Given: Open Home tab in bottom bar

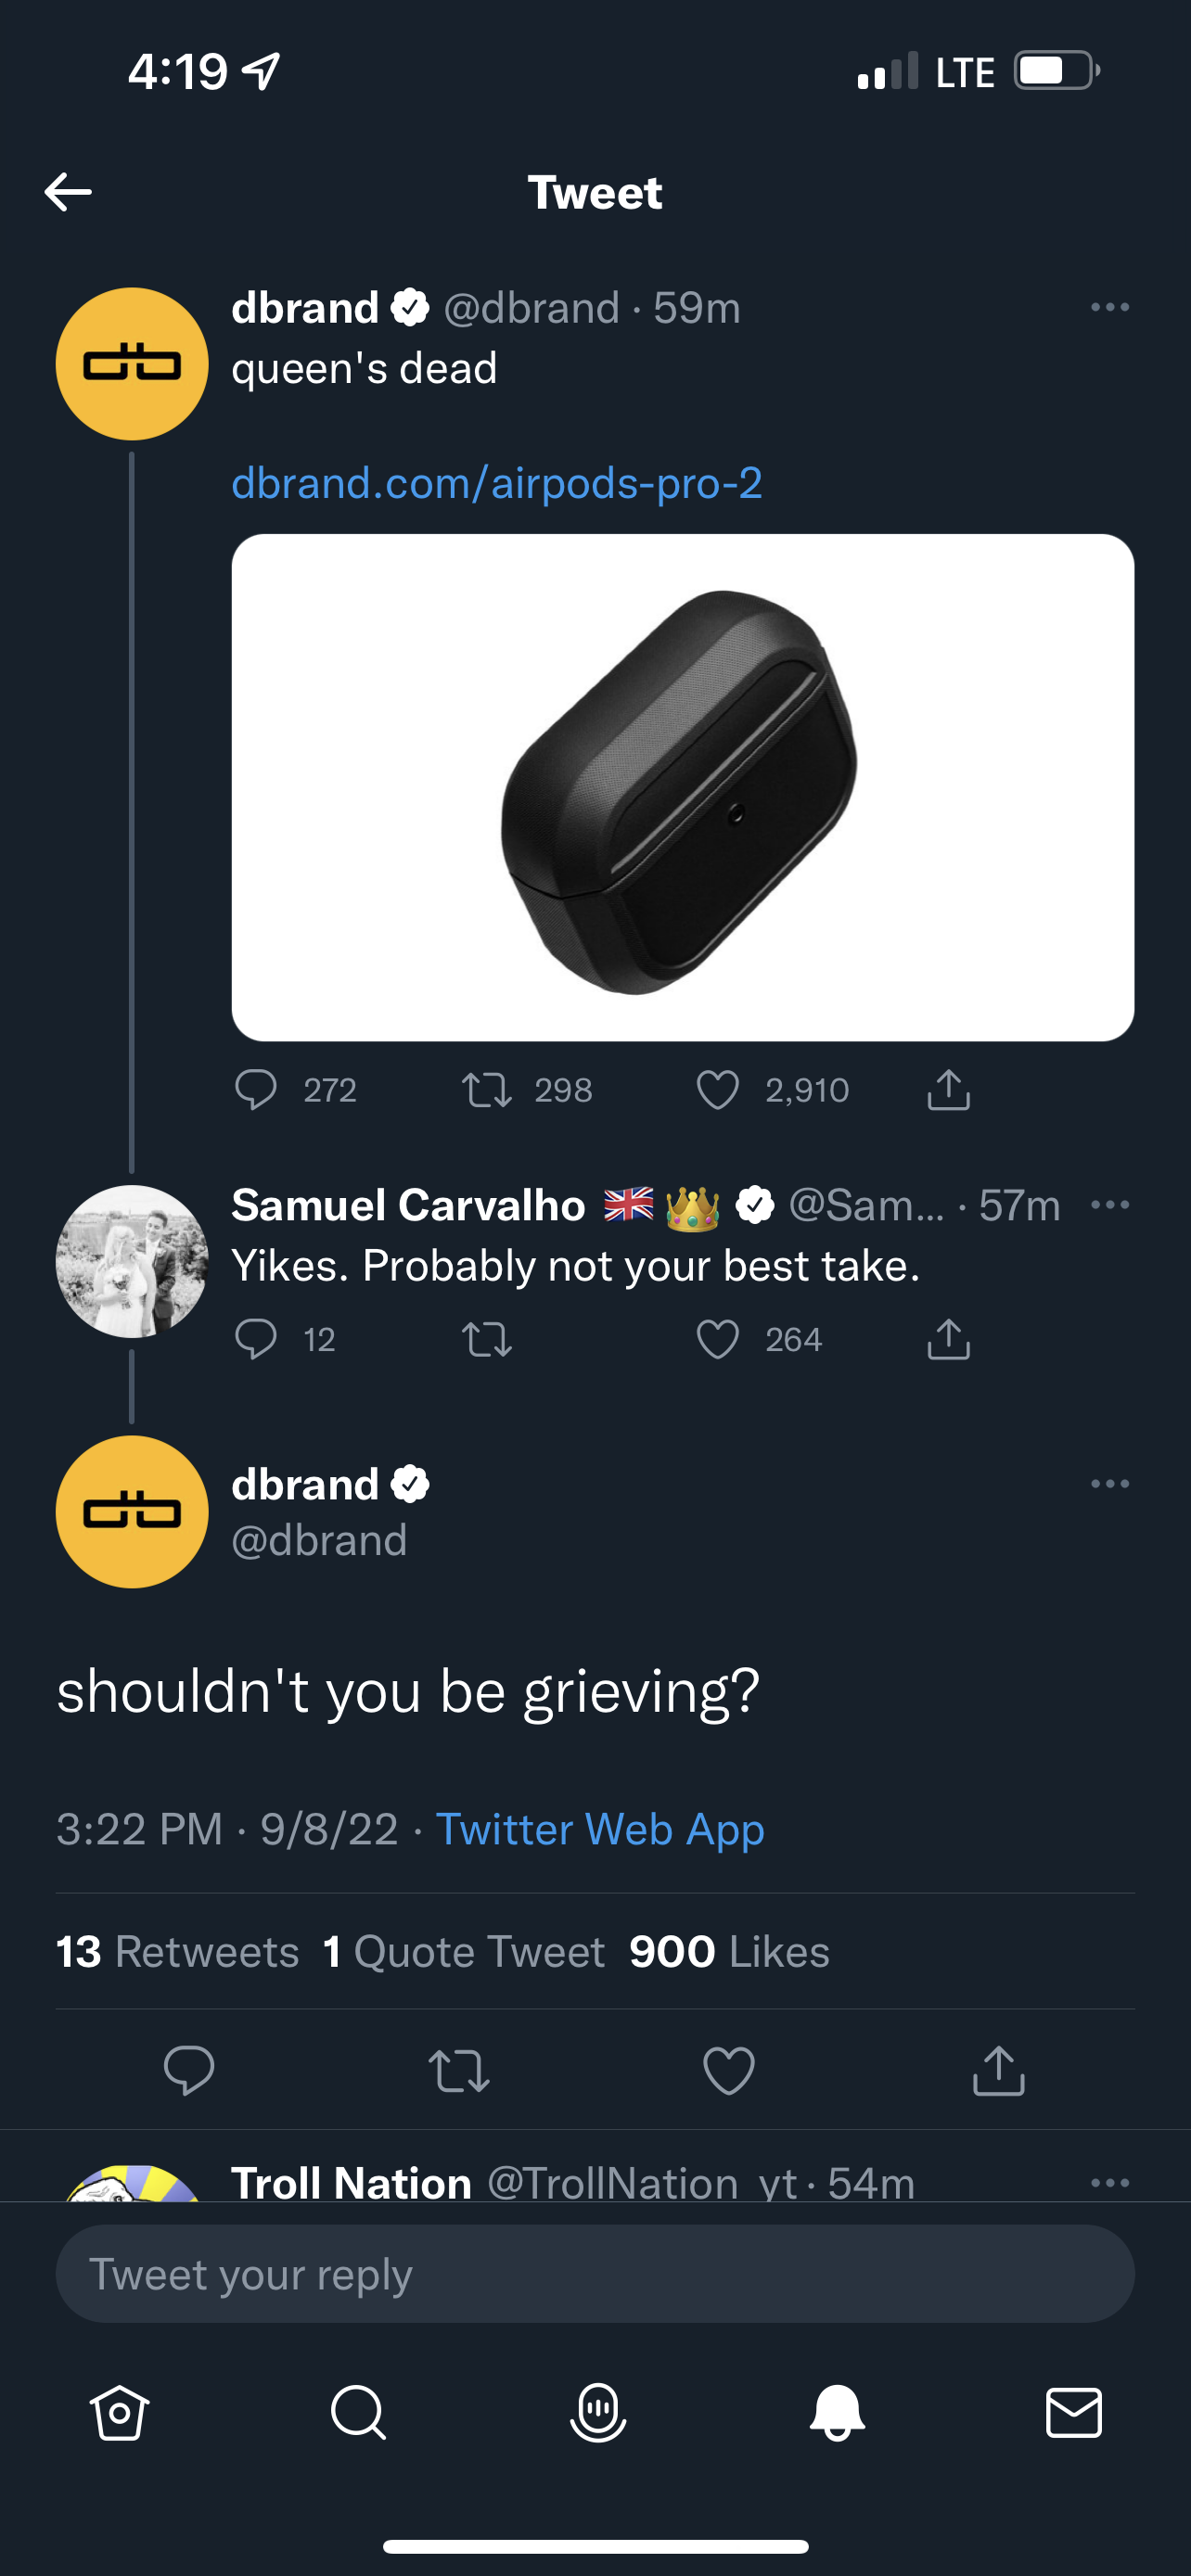Looking at the screenshot, I should (120, 2413).
